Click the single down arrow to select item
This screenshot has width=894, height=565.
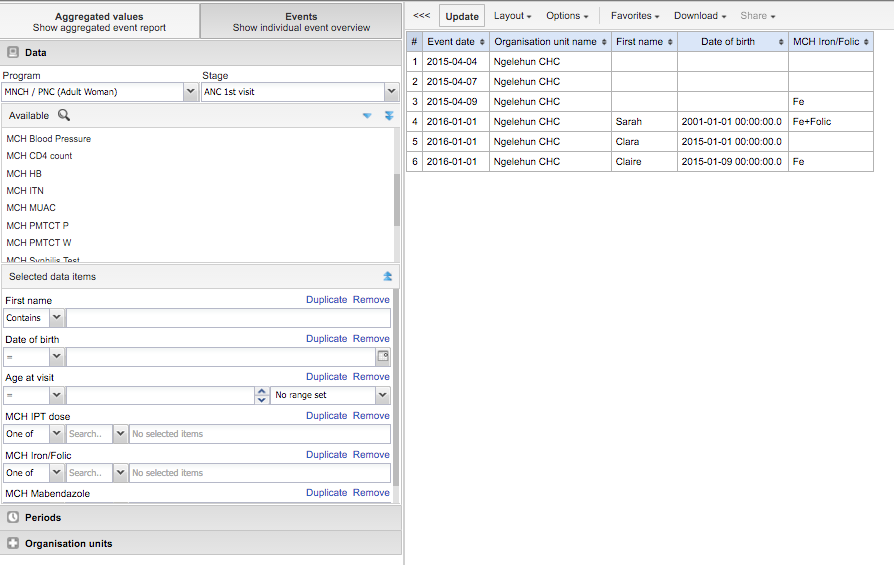[367, 116]
